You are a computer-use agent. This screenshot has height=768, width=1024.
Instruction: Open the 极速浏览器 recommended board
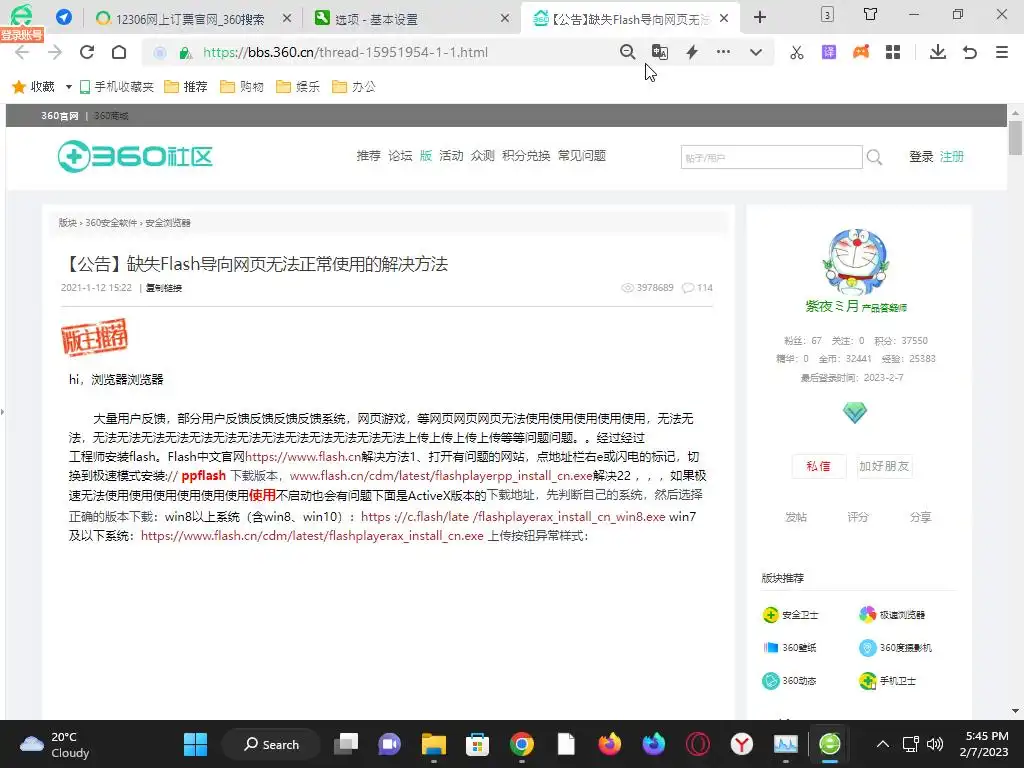point(891,615)
